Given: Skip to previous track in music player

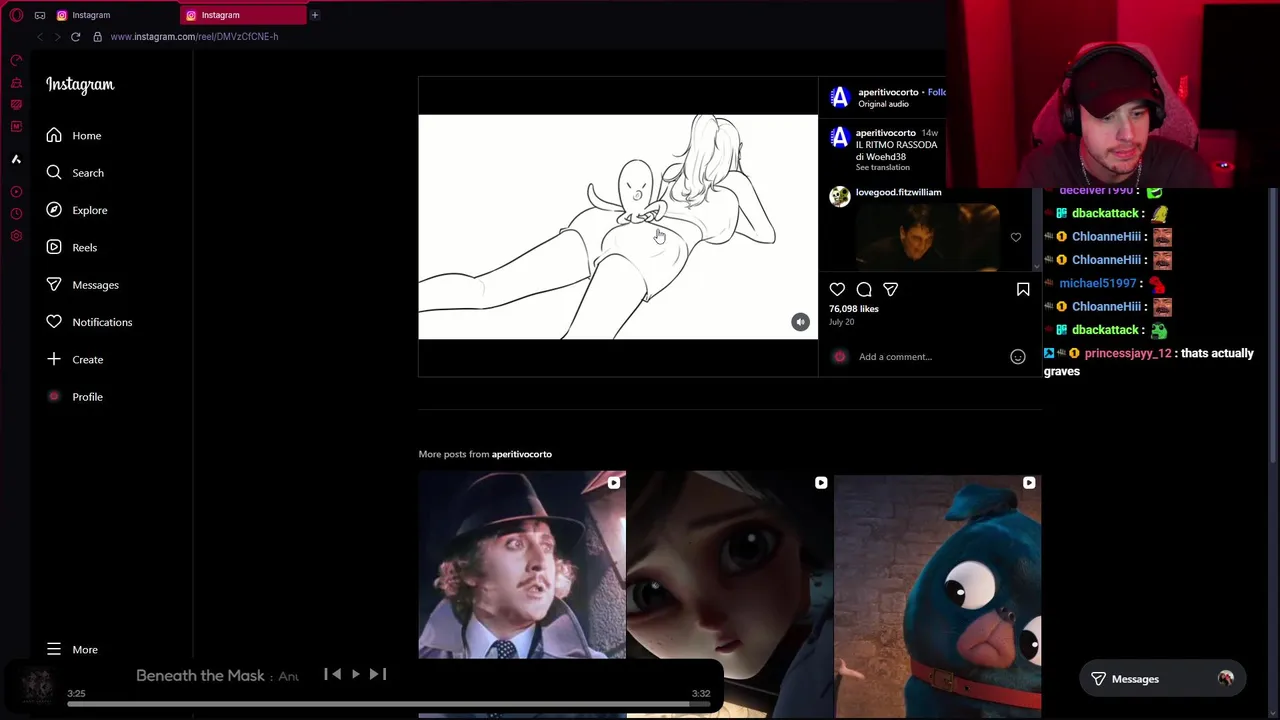Looking at the screenshot, I should click(332, 675).
